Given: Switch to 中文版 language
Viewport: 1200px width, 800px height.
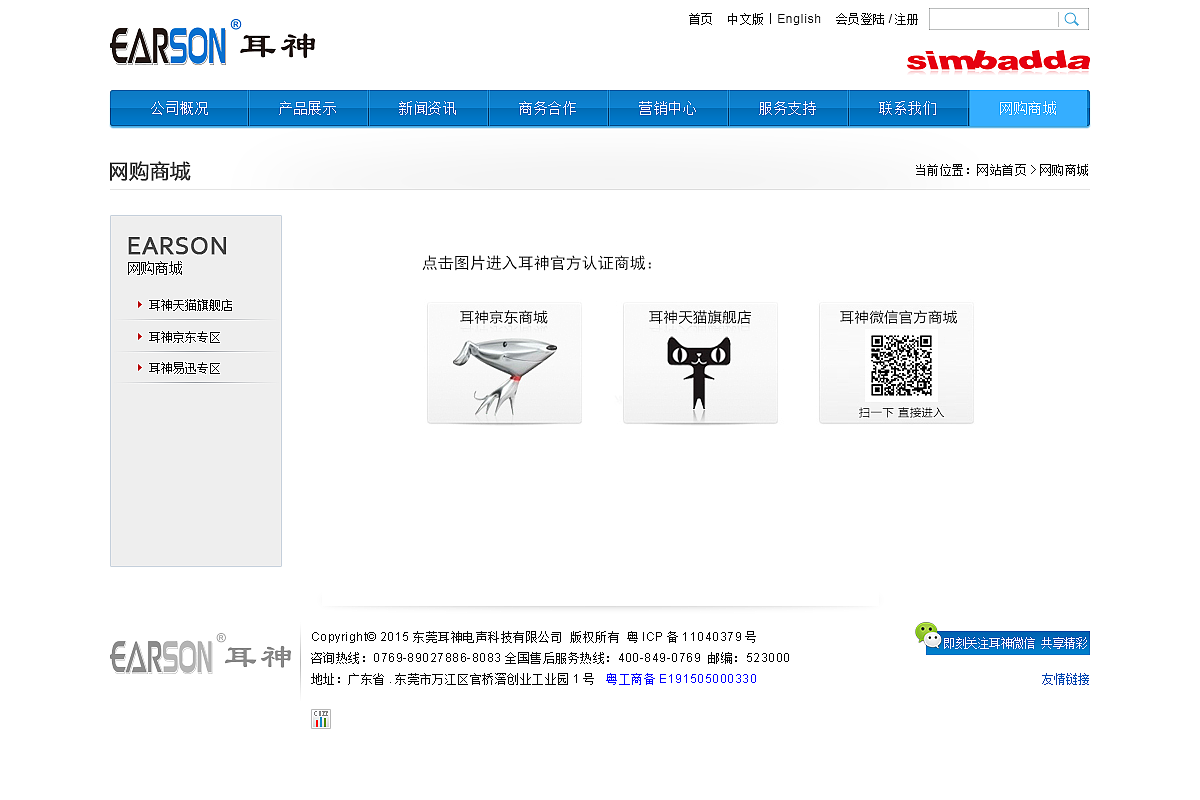Looking at the screenshot, I should [745, 19].
